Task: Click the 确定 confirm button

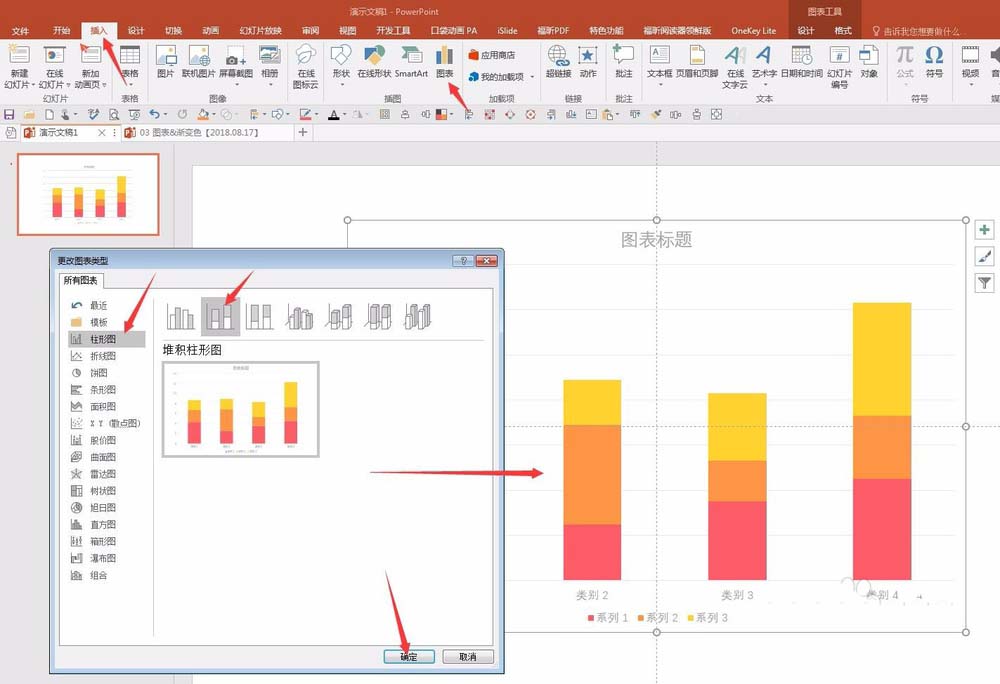Action: tap(408, 656)
